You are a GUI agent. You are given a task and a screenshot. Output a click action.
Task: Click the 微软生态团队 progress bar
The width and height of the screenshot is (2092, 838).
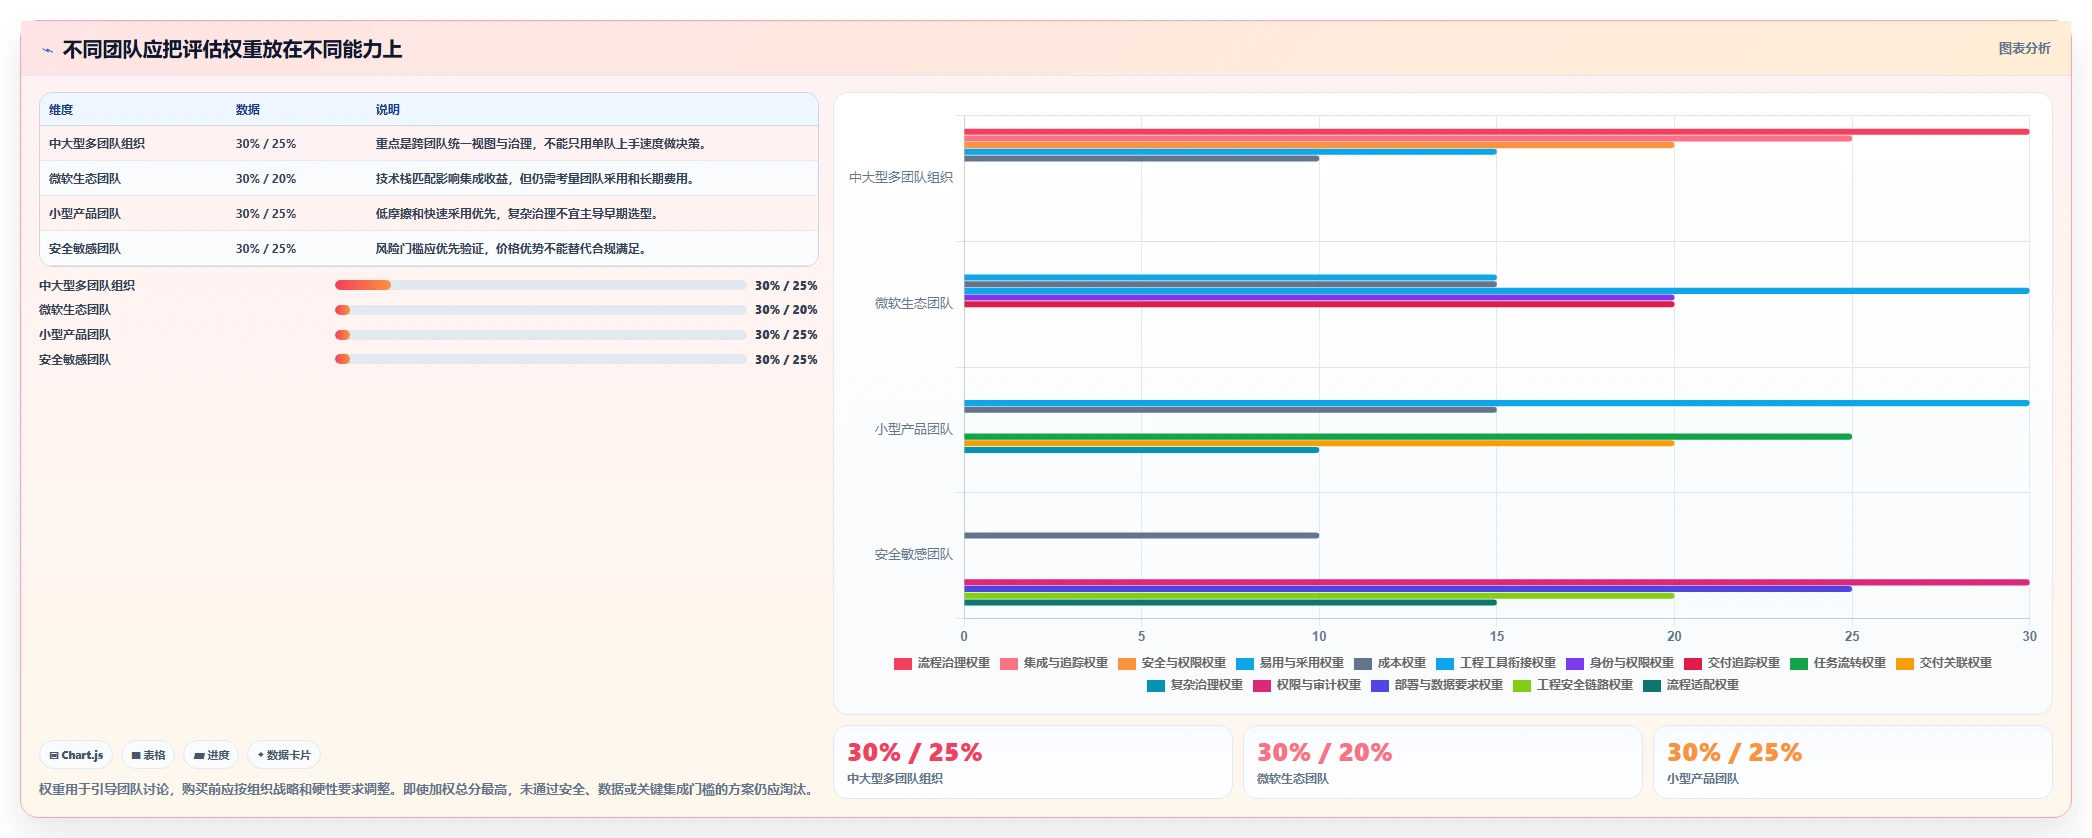click(x=541, y=310)
